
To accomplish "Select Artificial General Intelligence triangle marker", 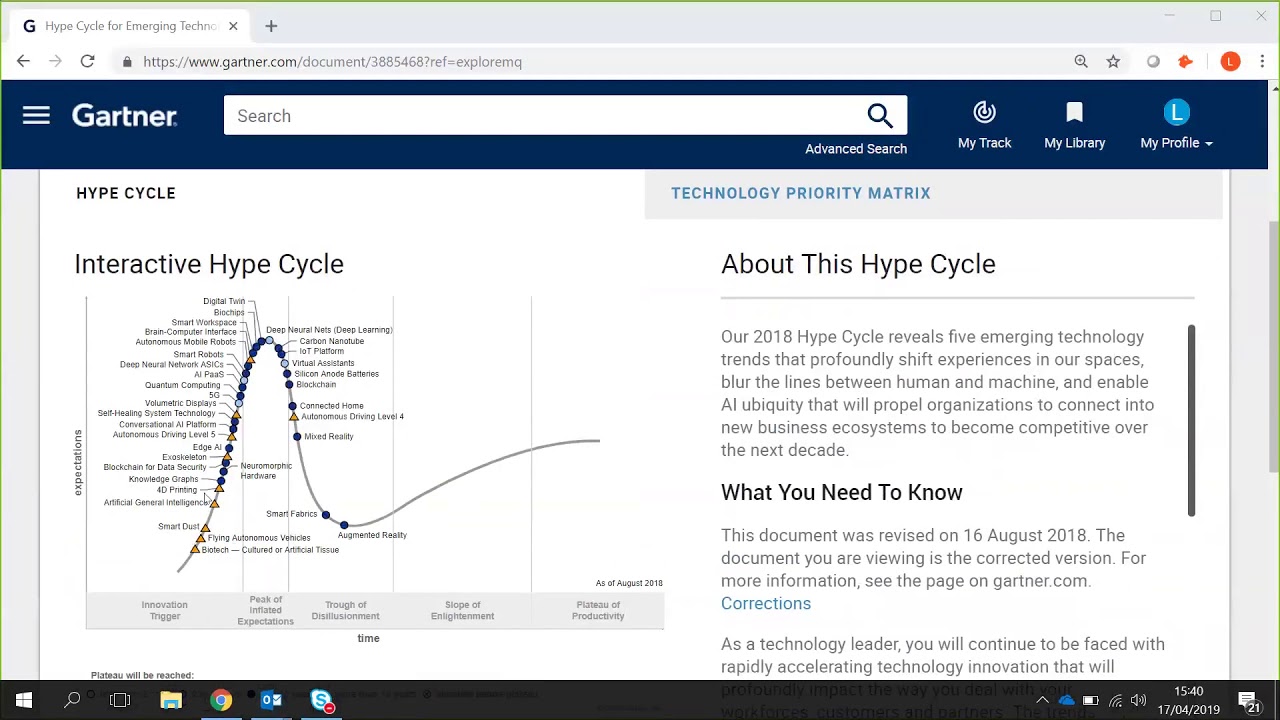I will tap(214, 503).
